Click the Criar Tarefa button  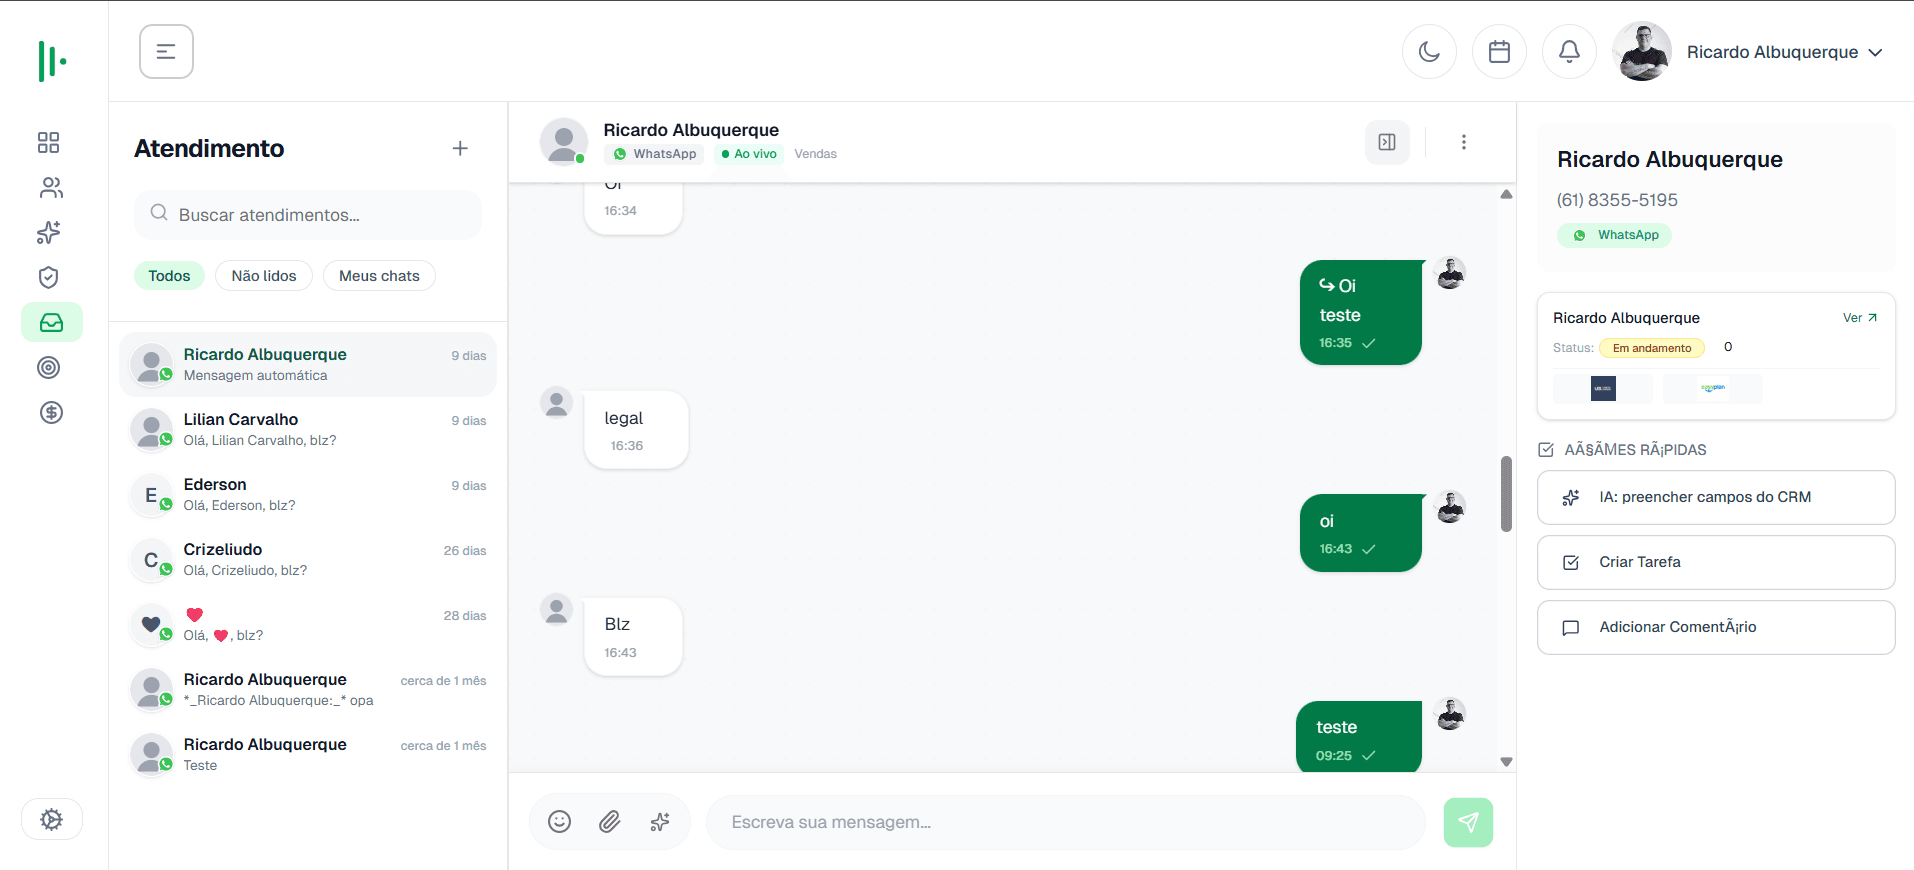(1715, 562)
